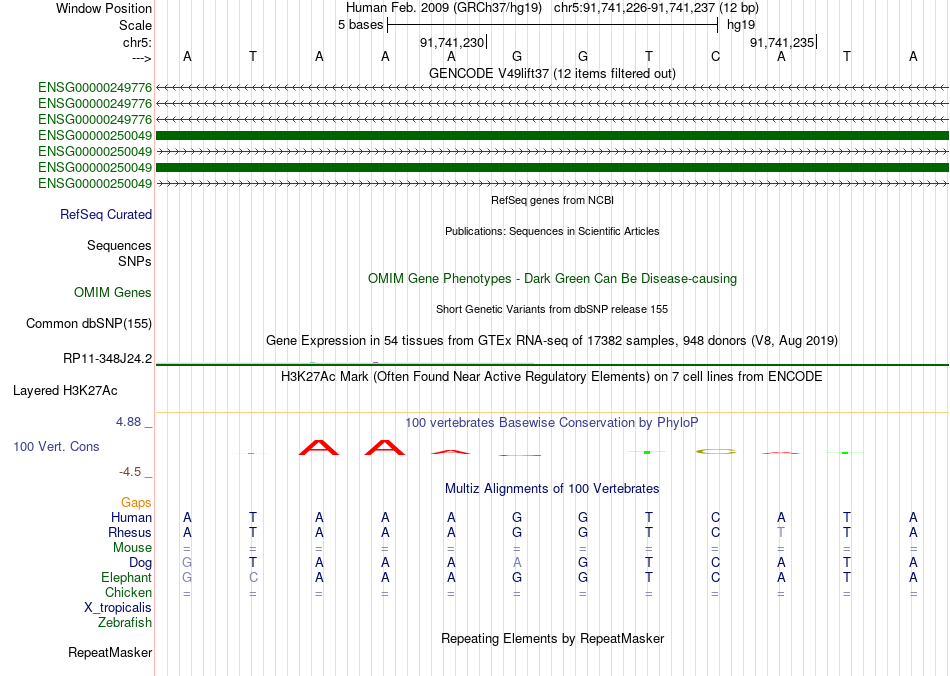This screenshot has width=950, height=676.
Task: Select the Scale track label
Action: coord(135,25)
